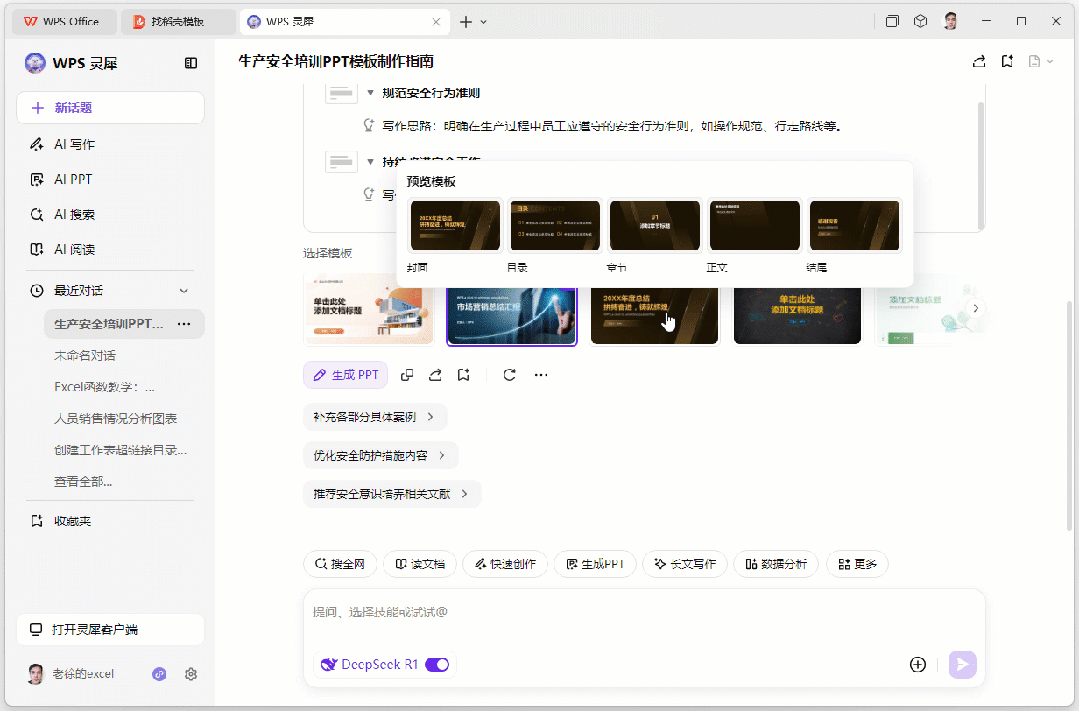
Task: Click the purple membership badge icon
Action: tap(159, 675)
